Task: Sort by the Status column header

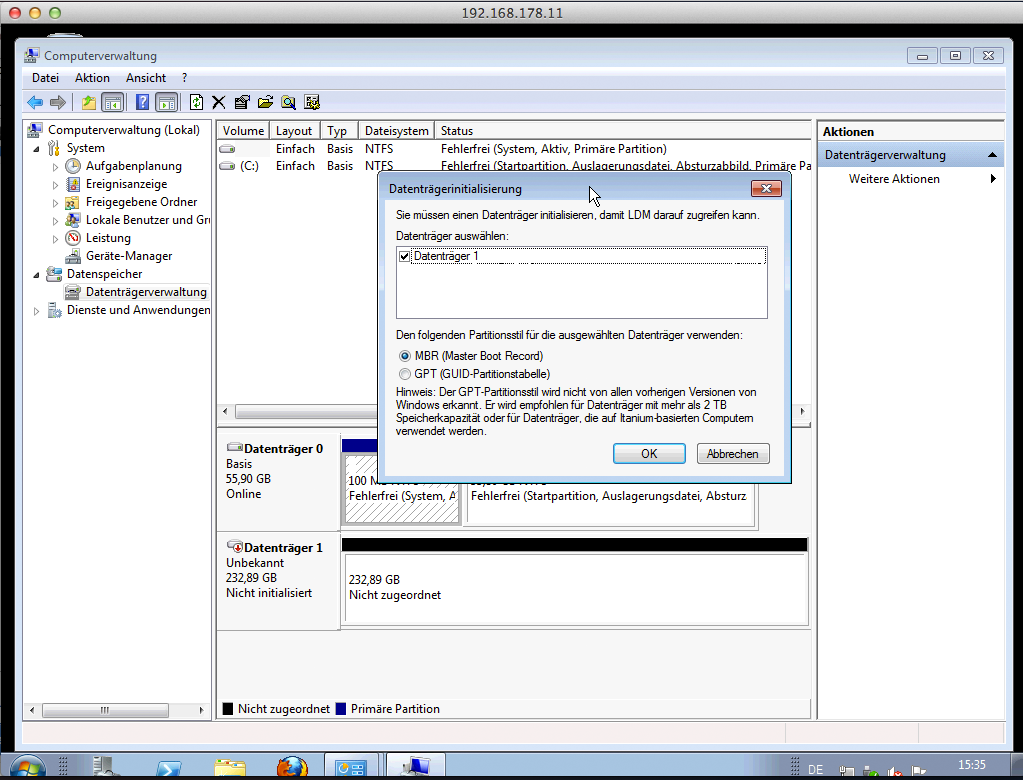Action: 623,131
